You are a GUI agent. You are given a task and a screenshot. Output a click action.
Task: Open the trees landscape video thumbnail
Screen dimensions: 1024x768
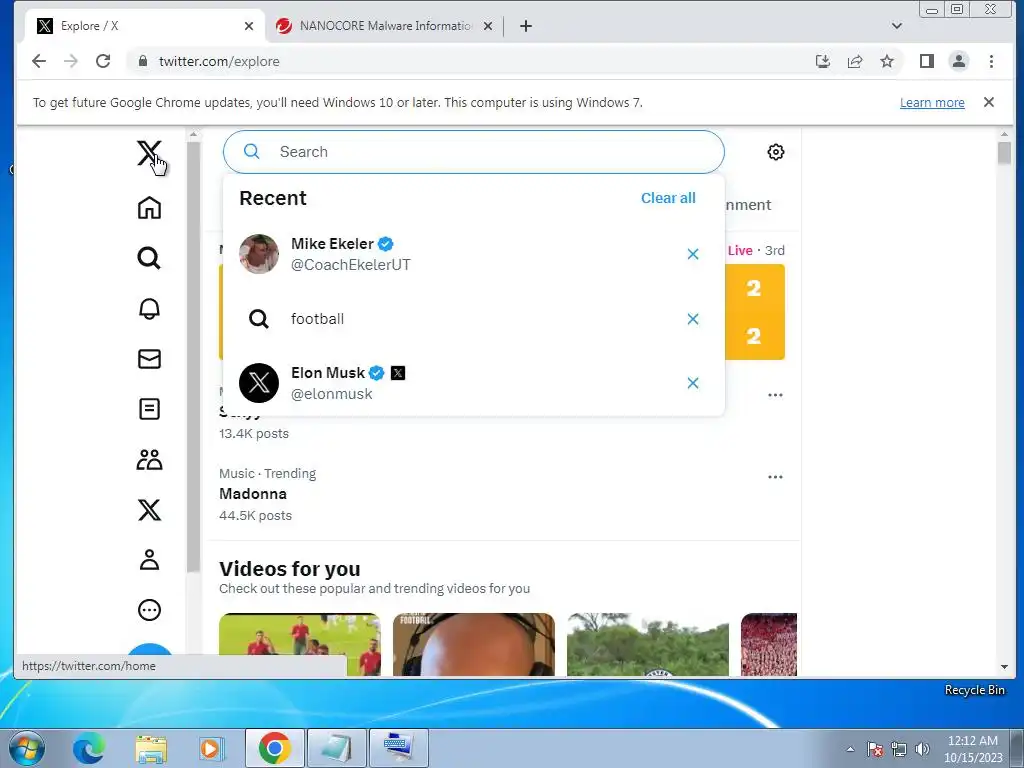(x=648, y=644)
